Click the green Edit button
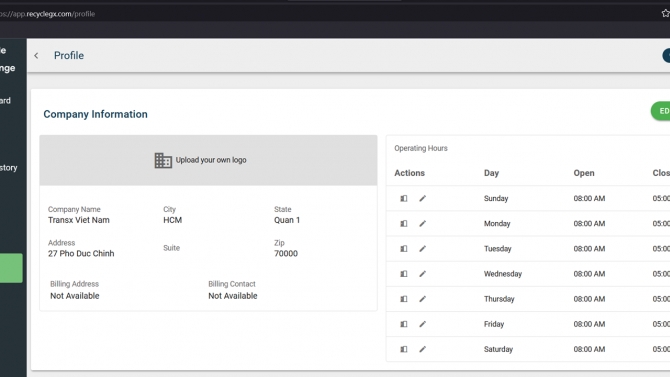 [x=661, y=111]
